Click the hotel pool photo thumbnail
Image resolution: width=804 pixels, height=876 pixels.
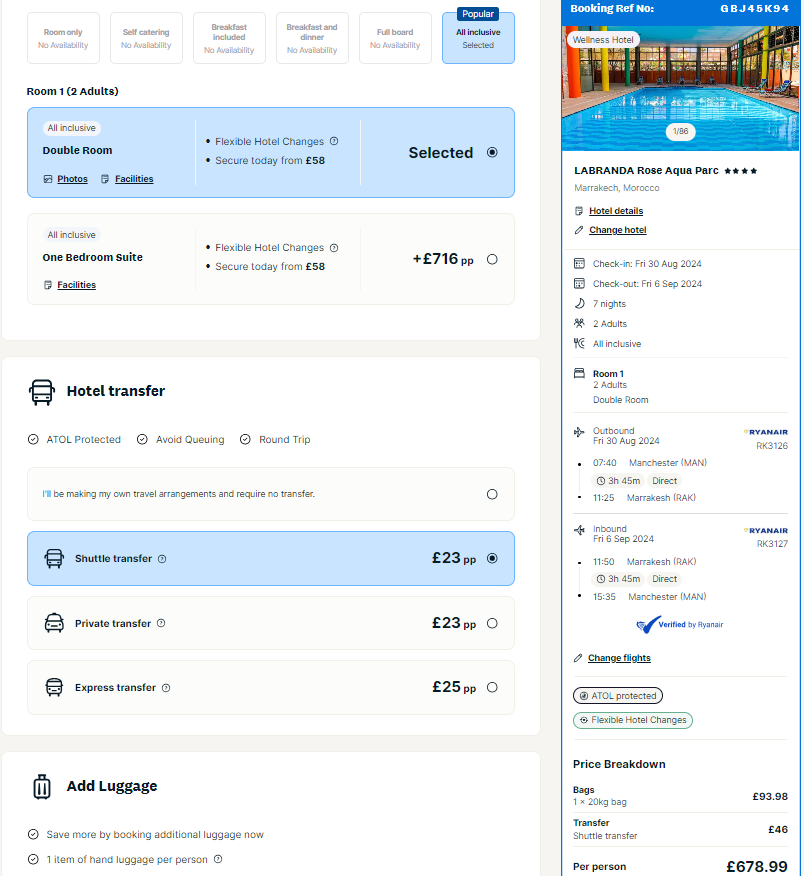pos(680,88)
